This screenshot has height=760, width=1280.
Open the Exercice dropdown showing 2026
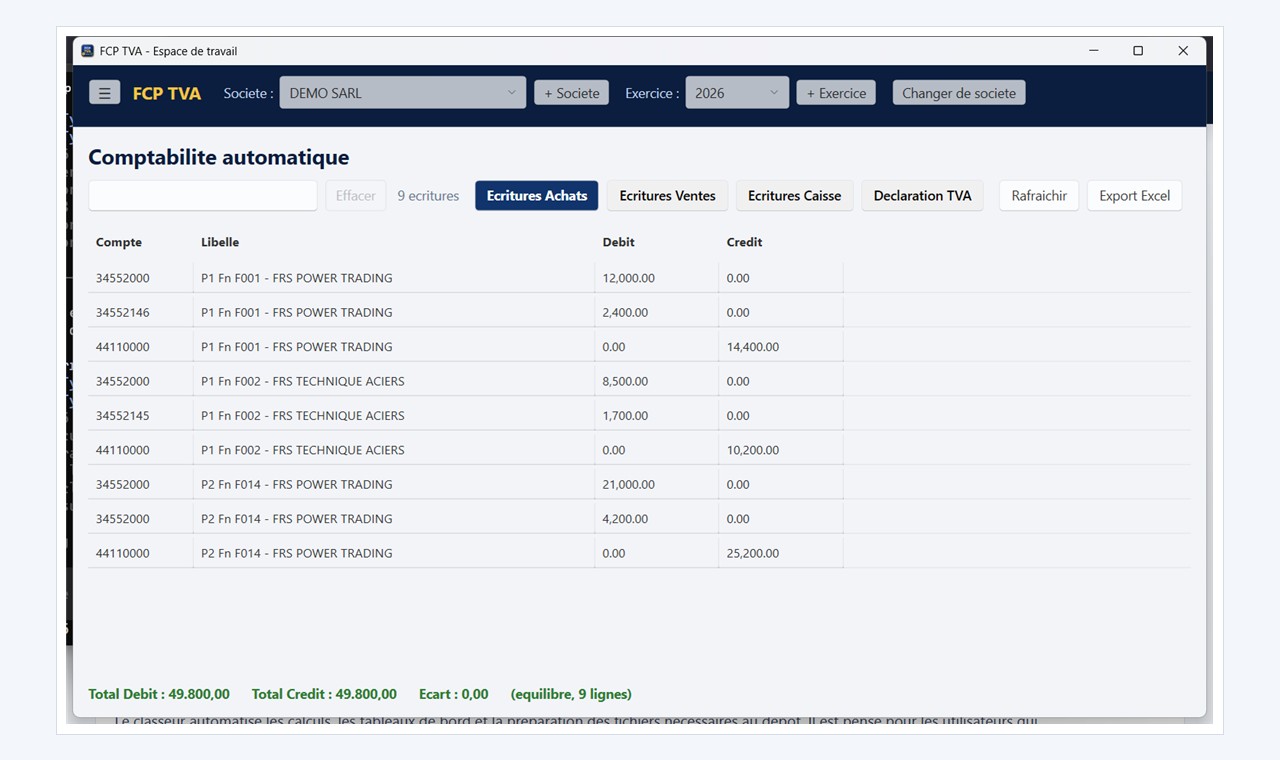(x=737, y=93)
